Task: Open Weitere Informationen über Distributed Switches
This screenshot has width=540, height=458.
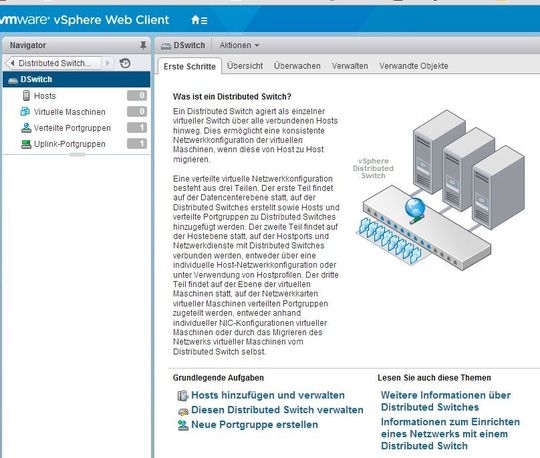Action: click(x=446, y=401)
